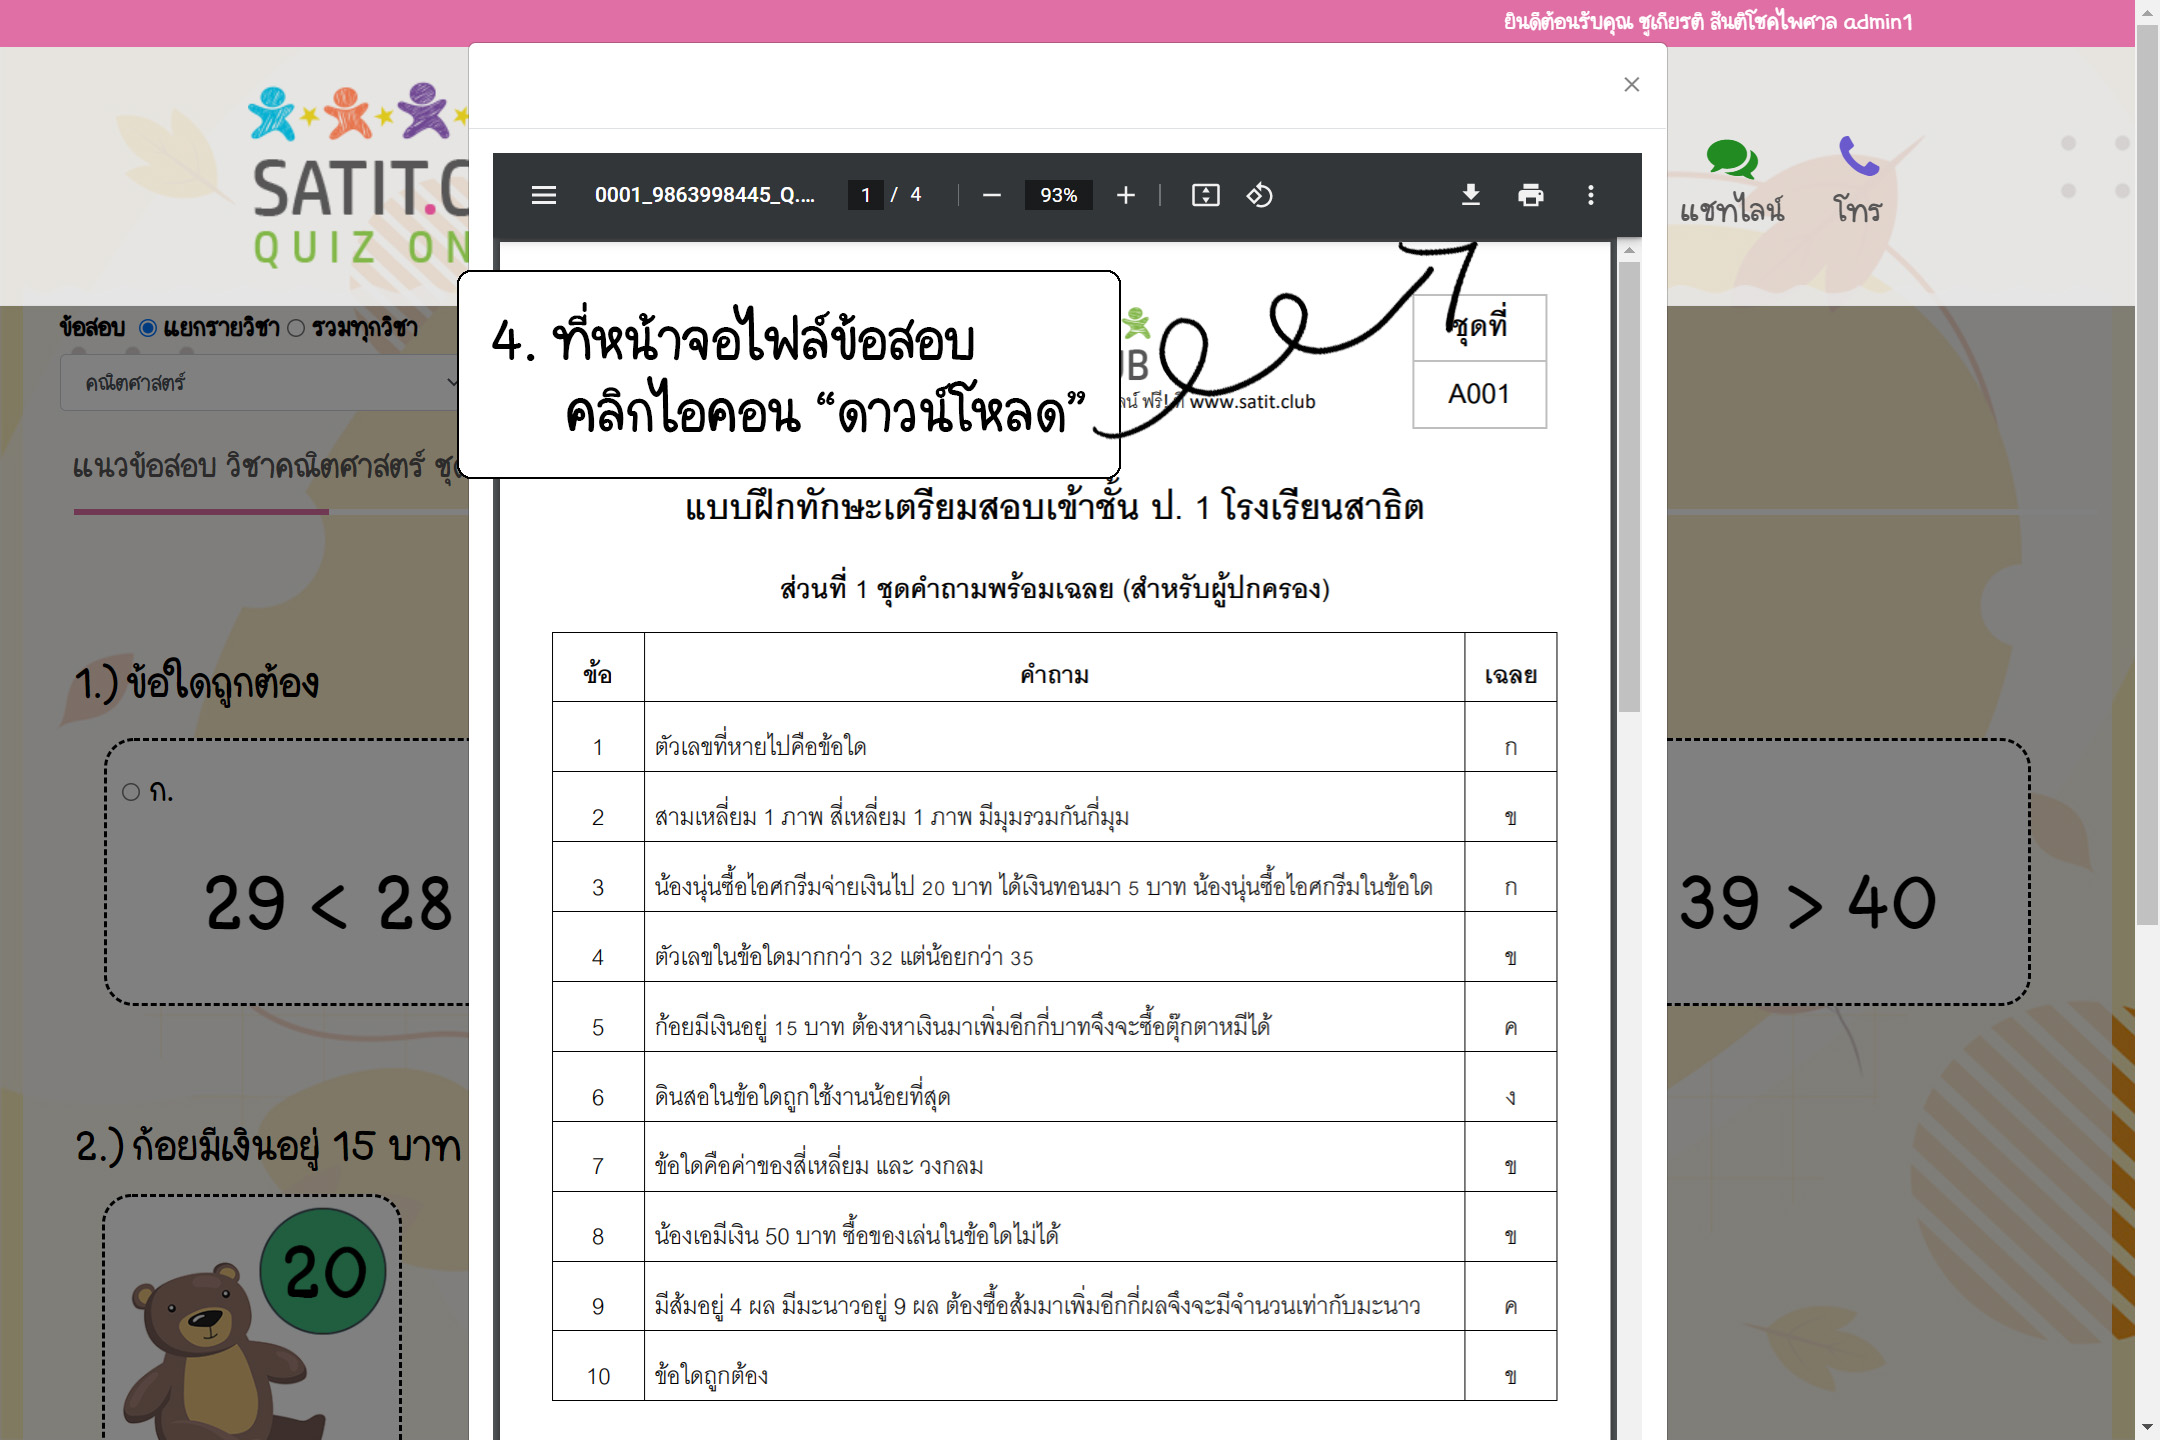2160x1440 pixels.
Task: Click the fit to page icon
Action: [x=1205, y=195]
